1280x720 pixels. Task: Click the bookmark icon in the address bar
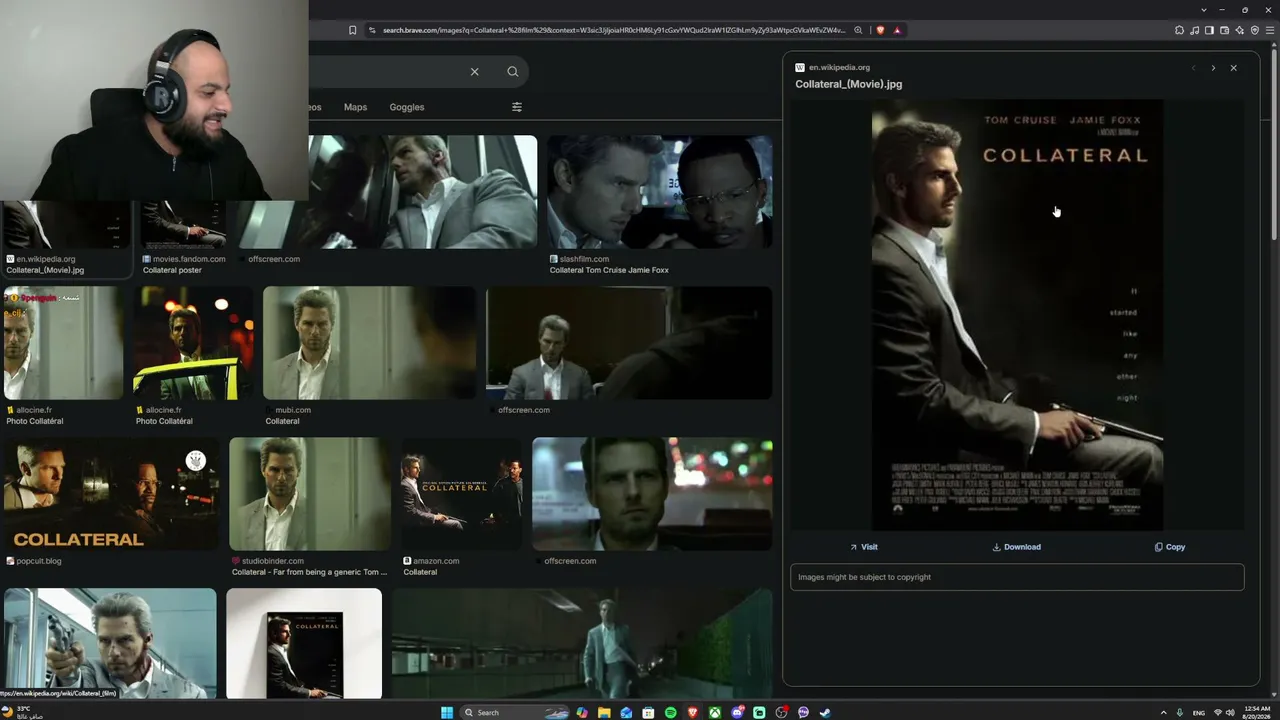(352, 30)
